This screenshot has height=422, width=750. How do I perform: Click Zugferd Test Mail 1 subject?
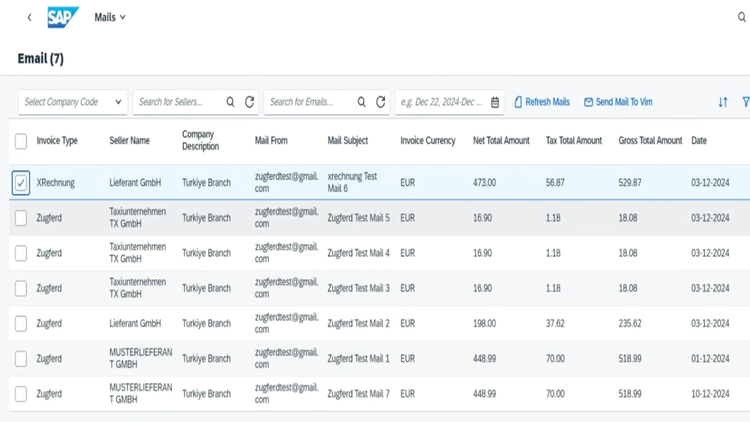358,359
